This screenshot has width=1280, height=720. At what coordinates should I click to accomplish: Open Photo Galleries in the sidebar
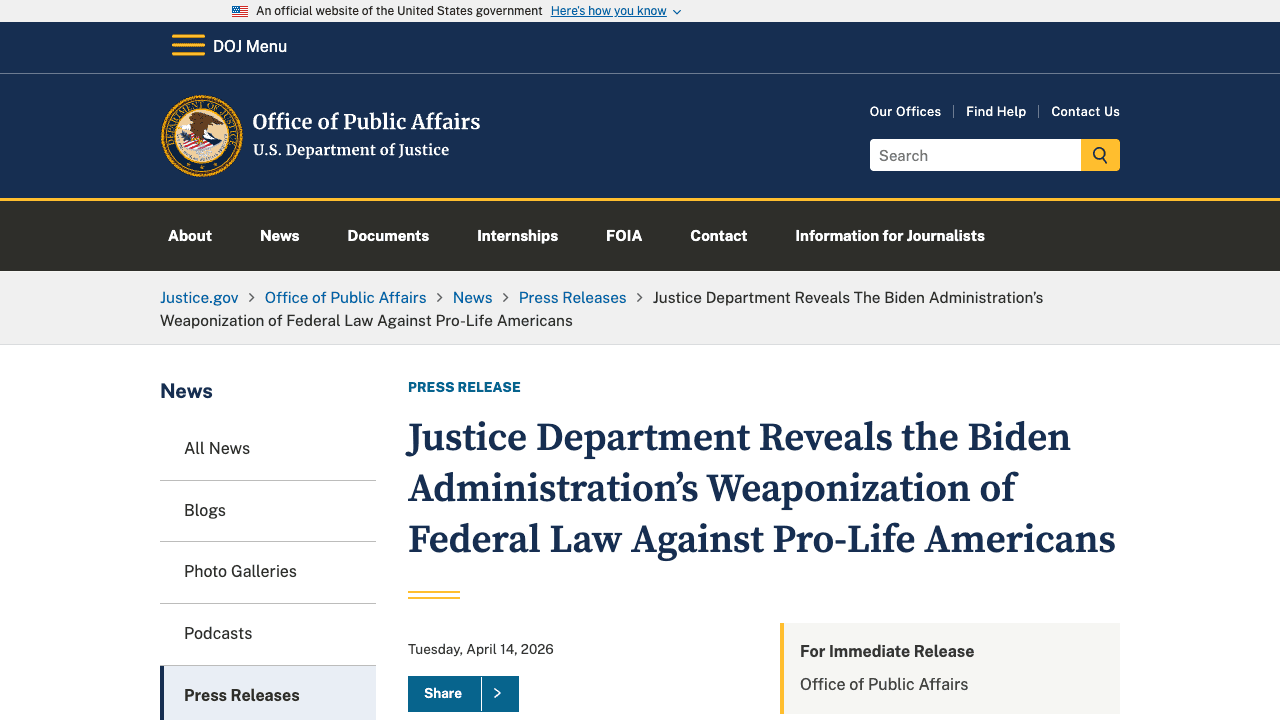pyautogui.click(x=240, y=571)
